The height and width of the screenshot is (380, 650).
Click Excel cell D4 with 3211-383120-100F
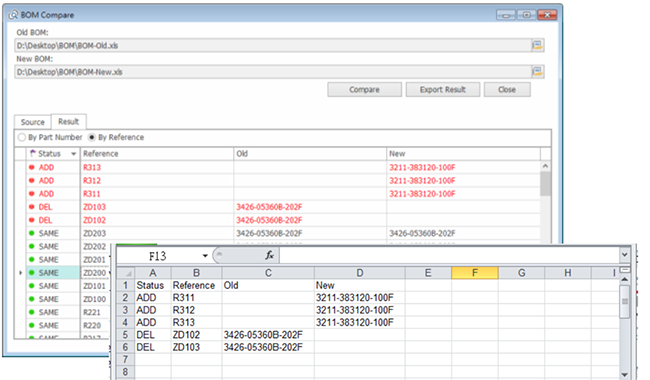tap(359, 322)
